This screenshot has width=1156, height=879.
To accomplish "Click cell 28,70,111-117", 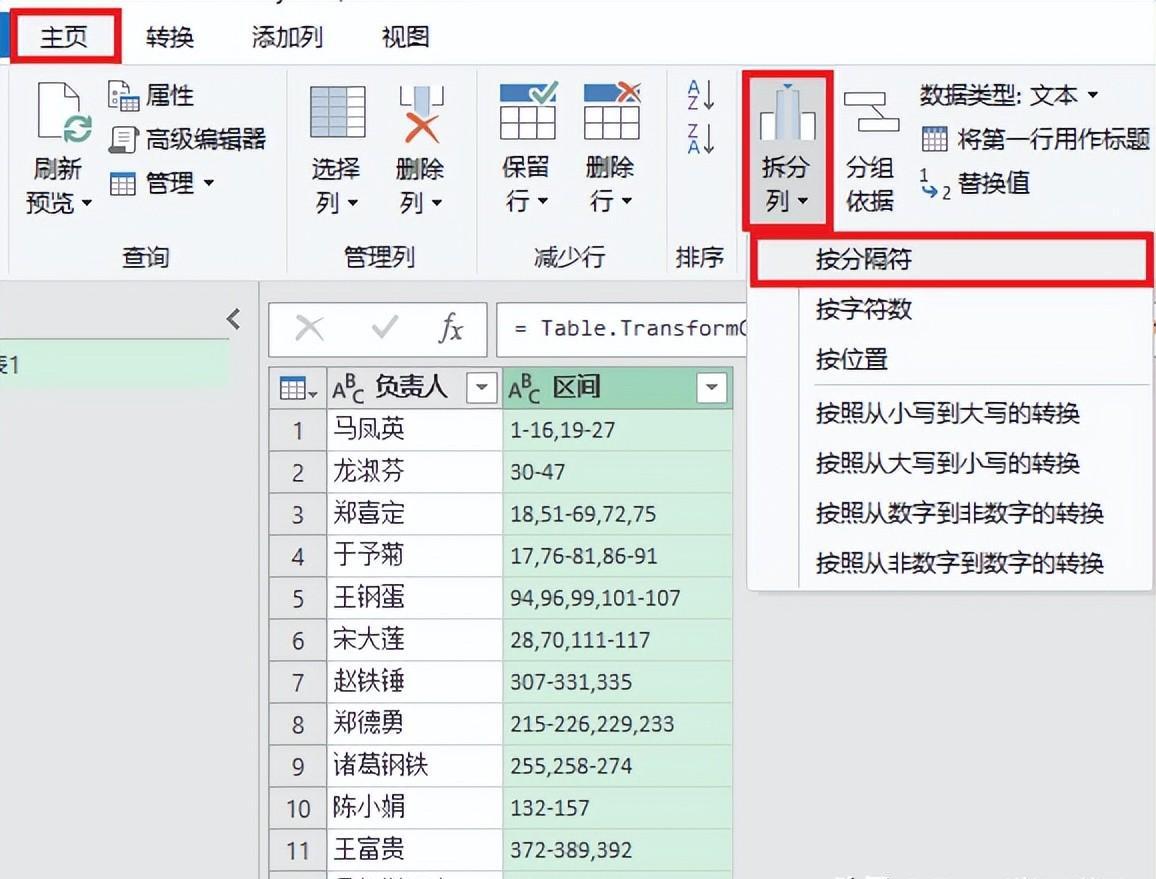I will tap(618, 639).
